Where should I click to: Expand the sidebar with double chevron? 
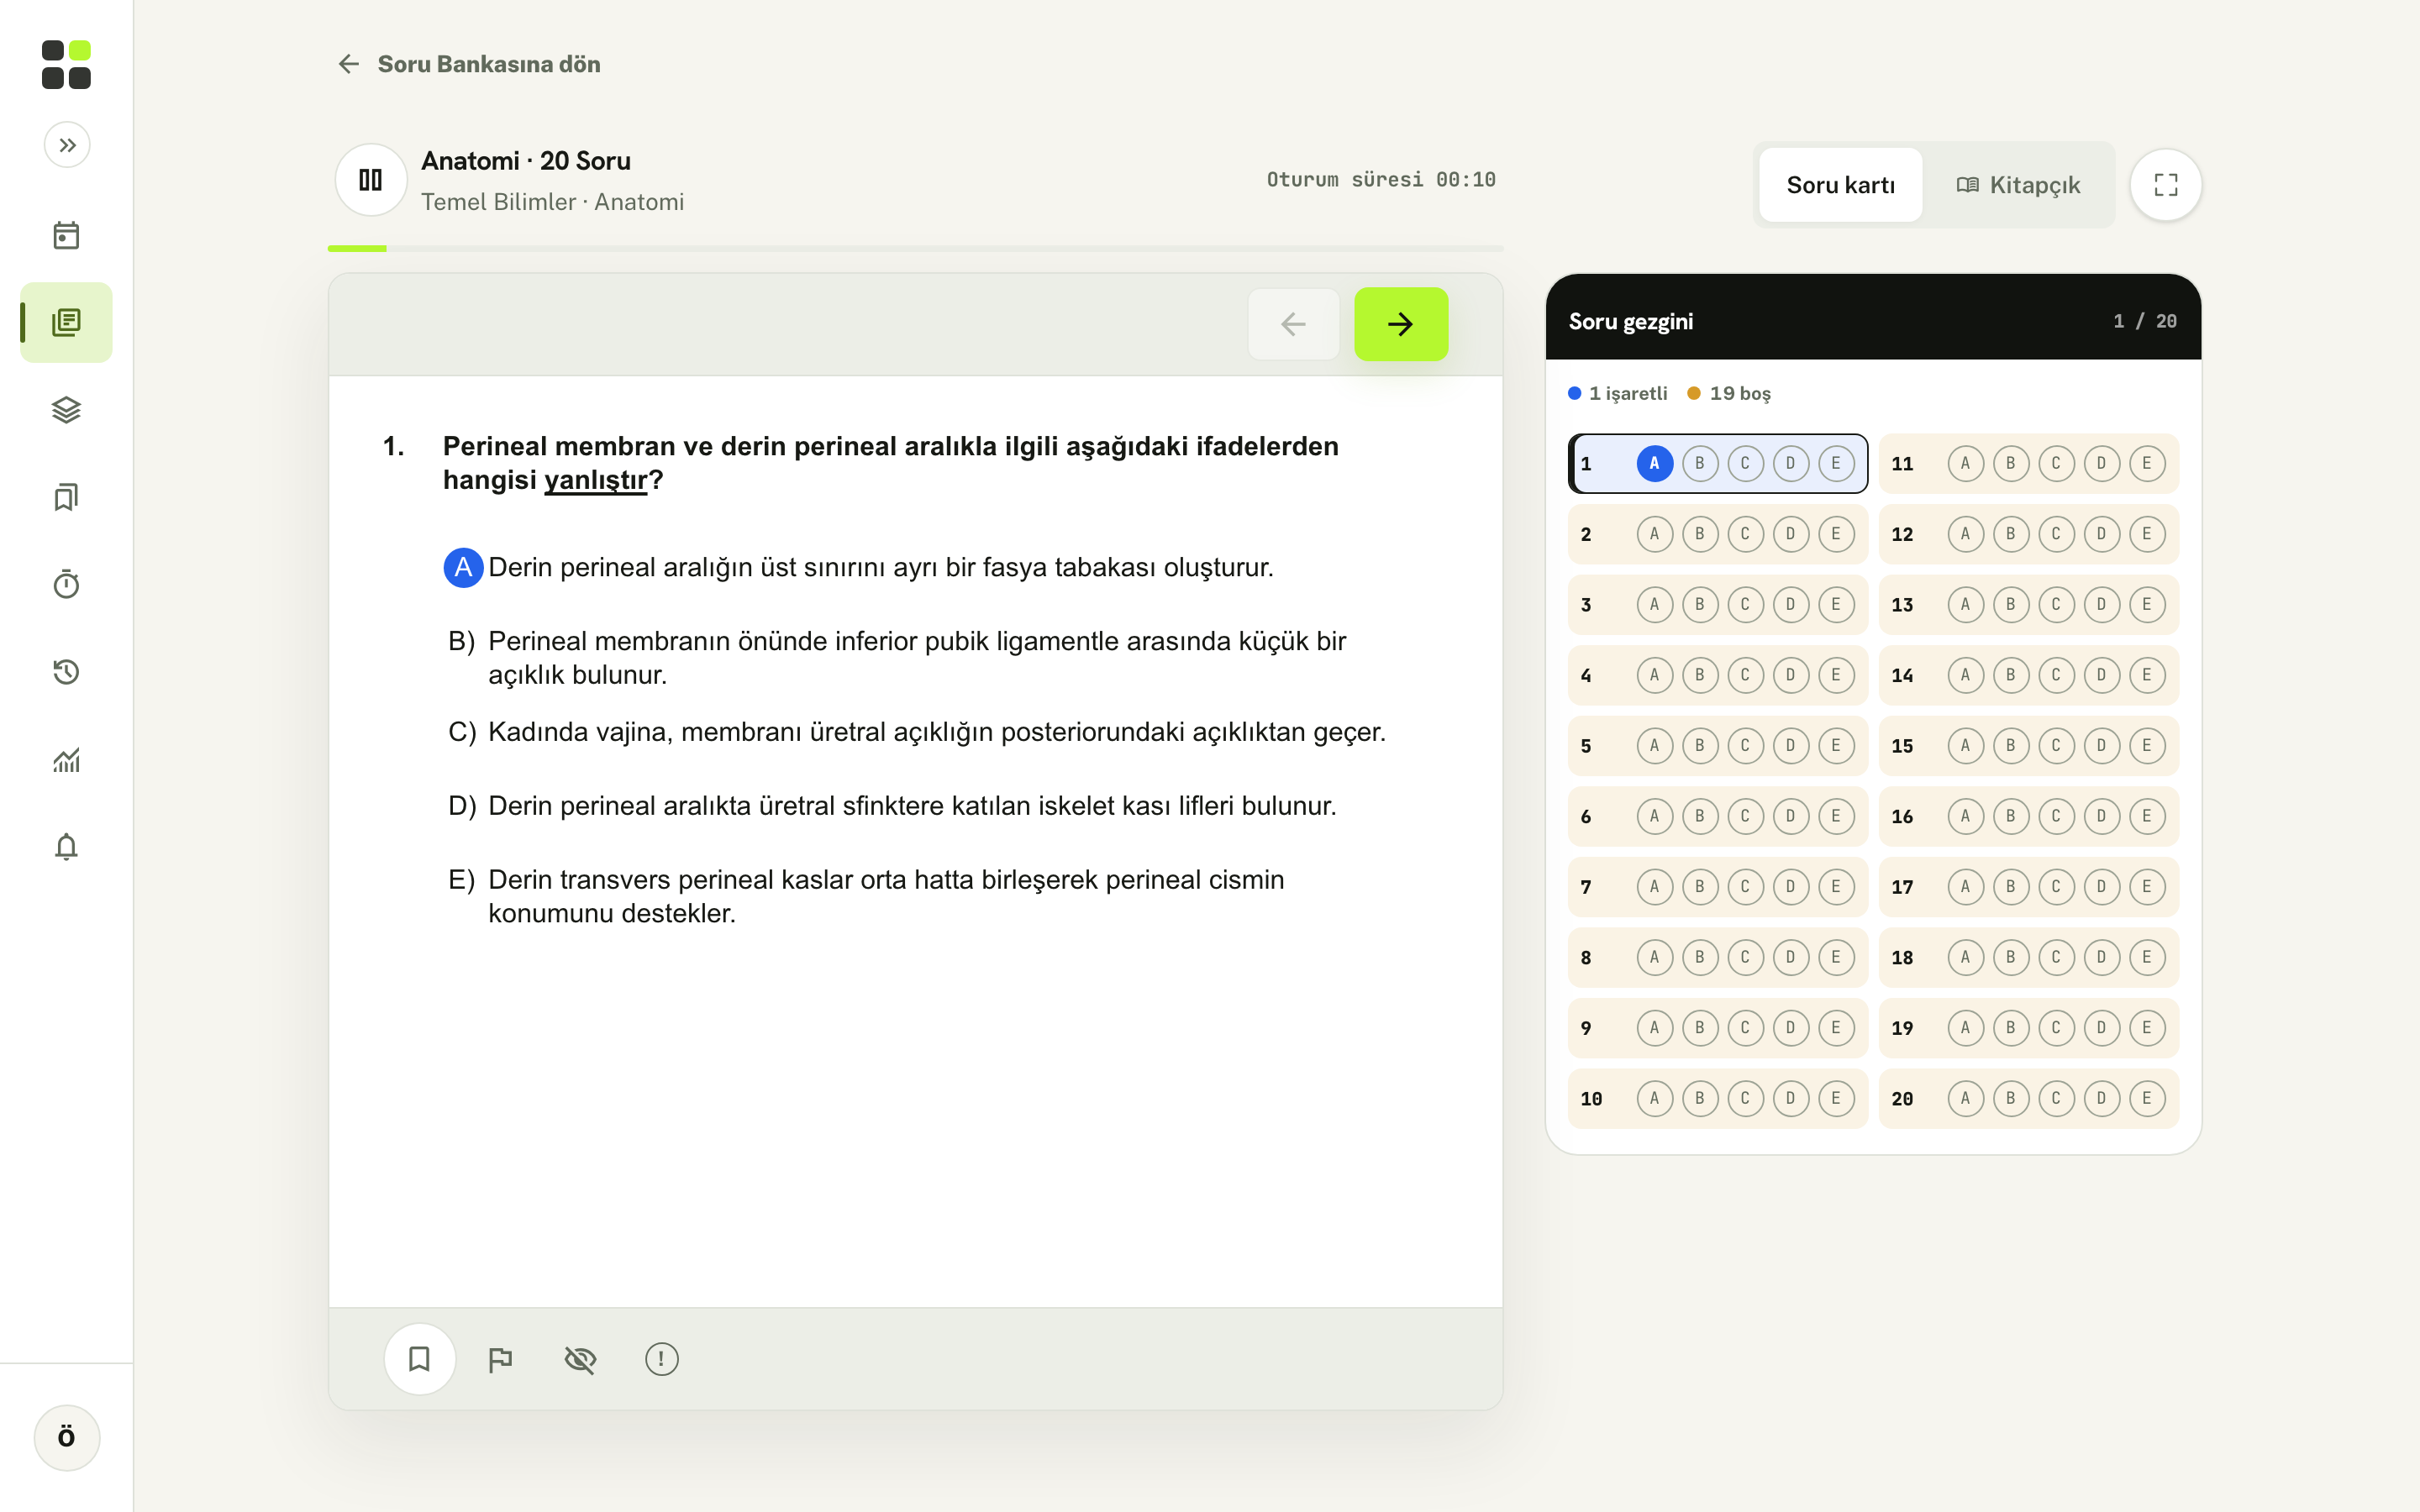coord(67,145)
